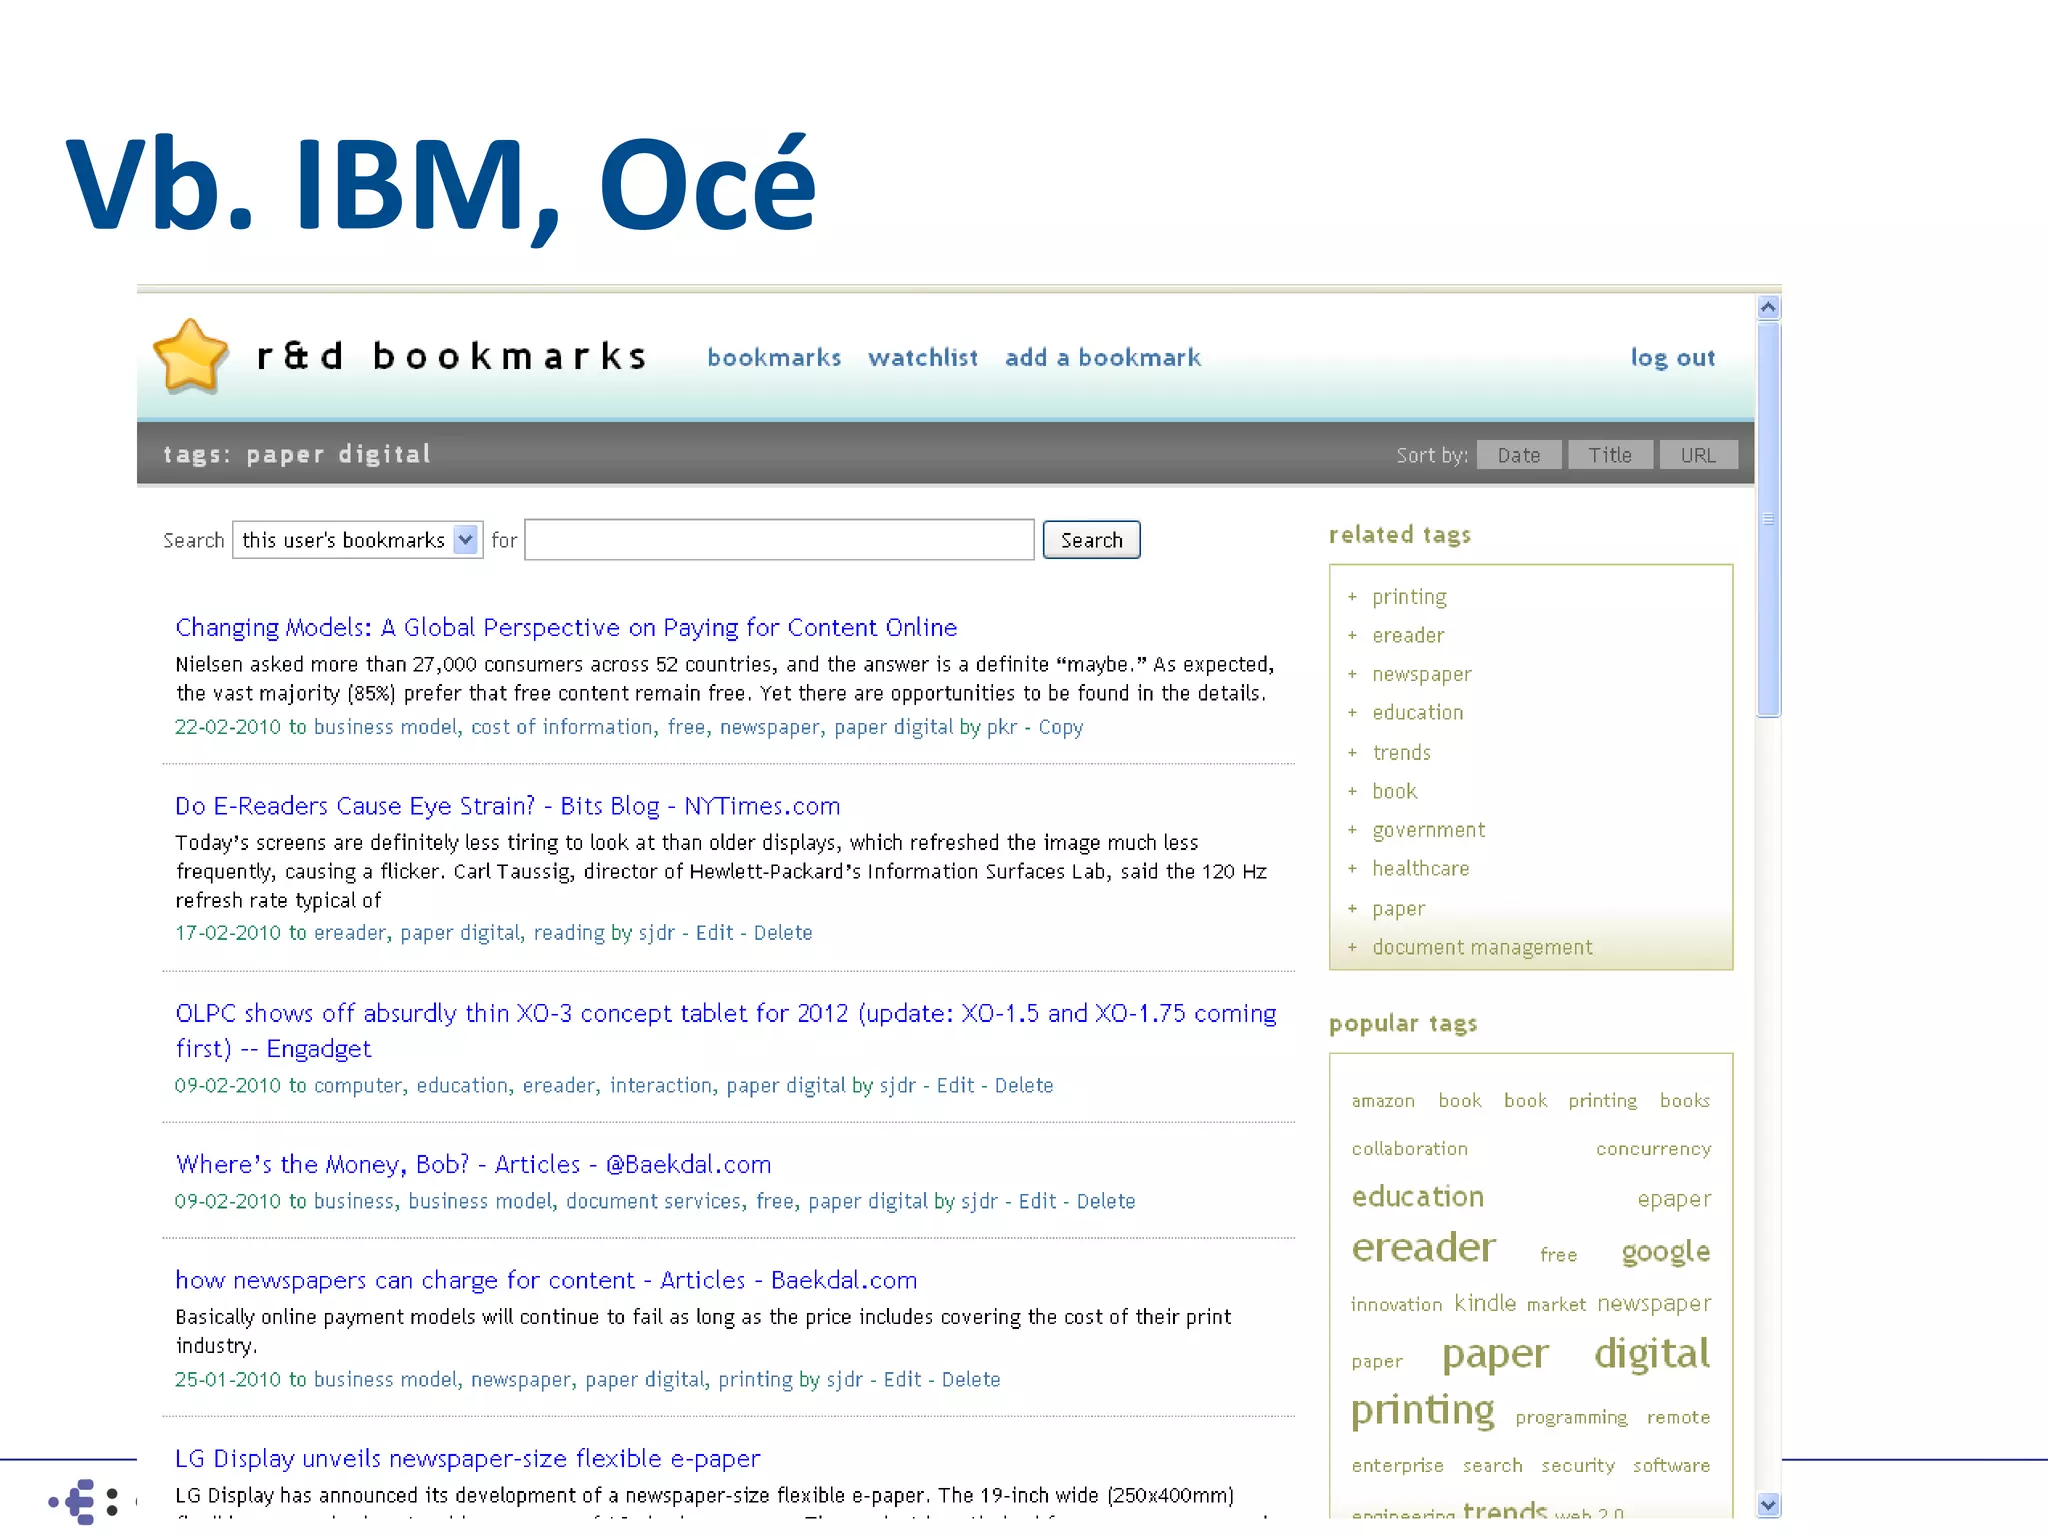Select 'programming' in popular tags cloud
This screenshot has width=2048, height=1536.
(x=1571, y=1418)
